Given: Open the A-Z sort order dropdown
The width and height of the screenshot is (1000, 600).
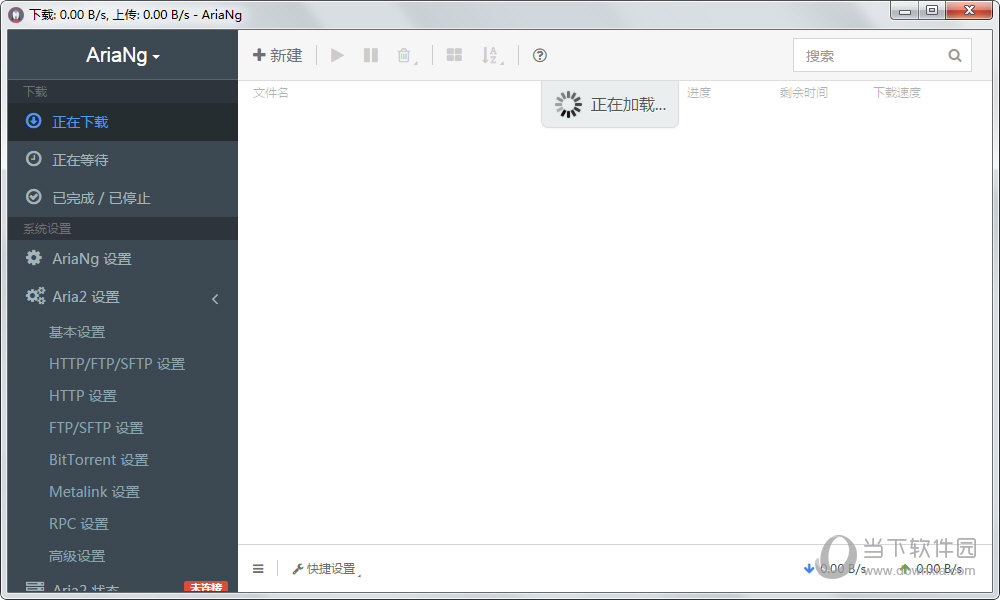Looking at the screenshot, I should [492, 56].
